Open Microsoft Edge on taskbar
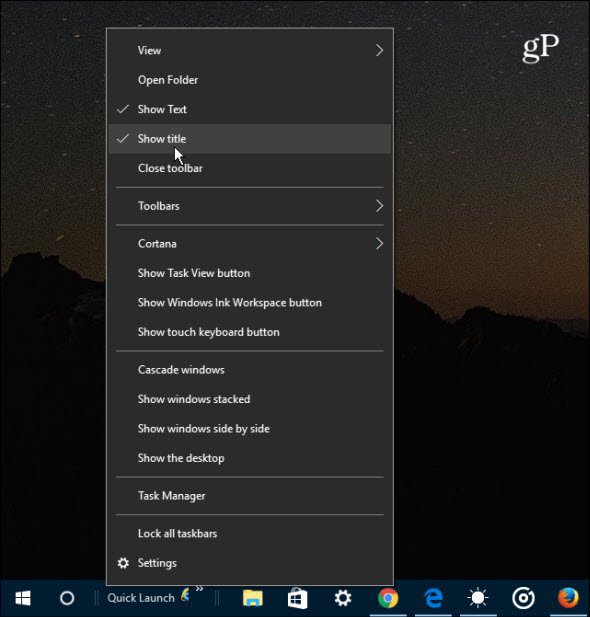 [433, 599]
